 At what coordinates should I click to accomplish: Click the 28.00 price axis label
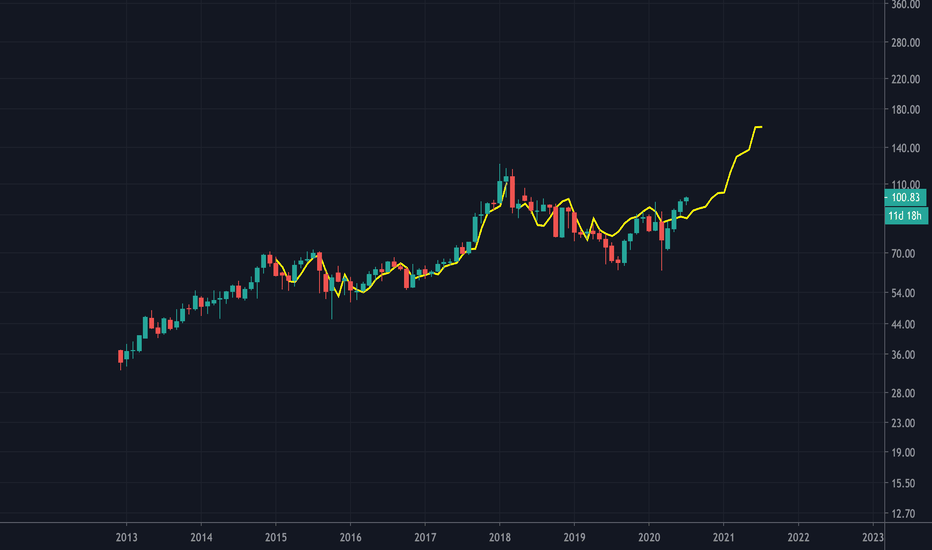coord(903,394)
